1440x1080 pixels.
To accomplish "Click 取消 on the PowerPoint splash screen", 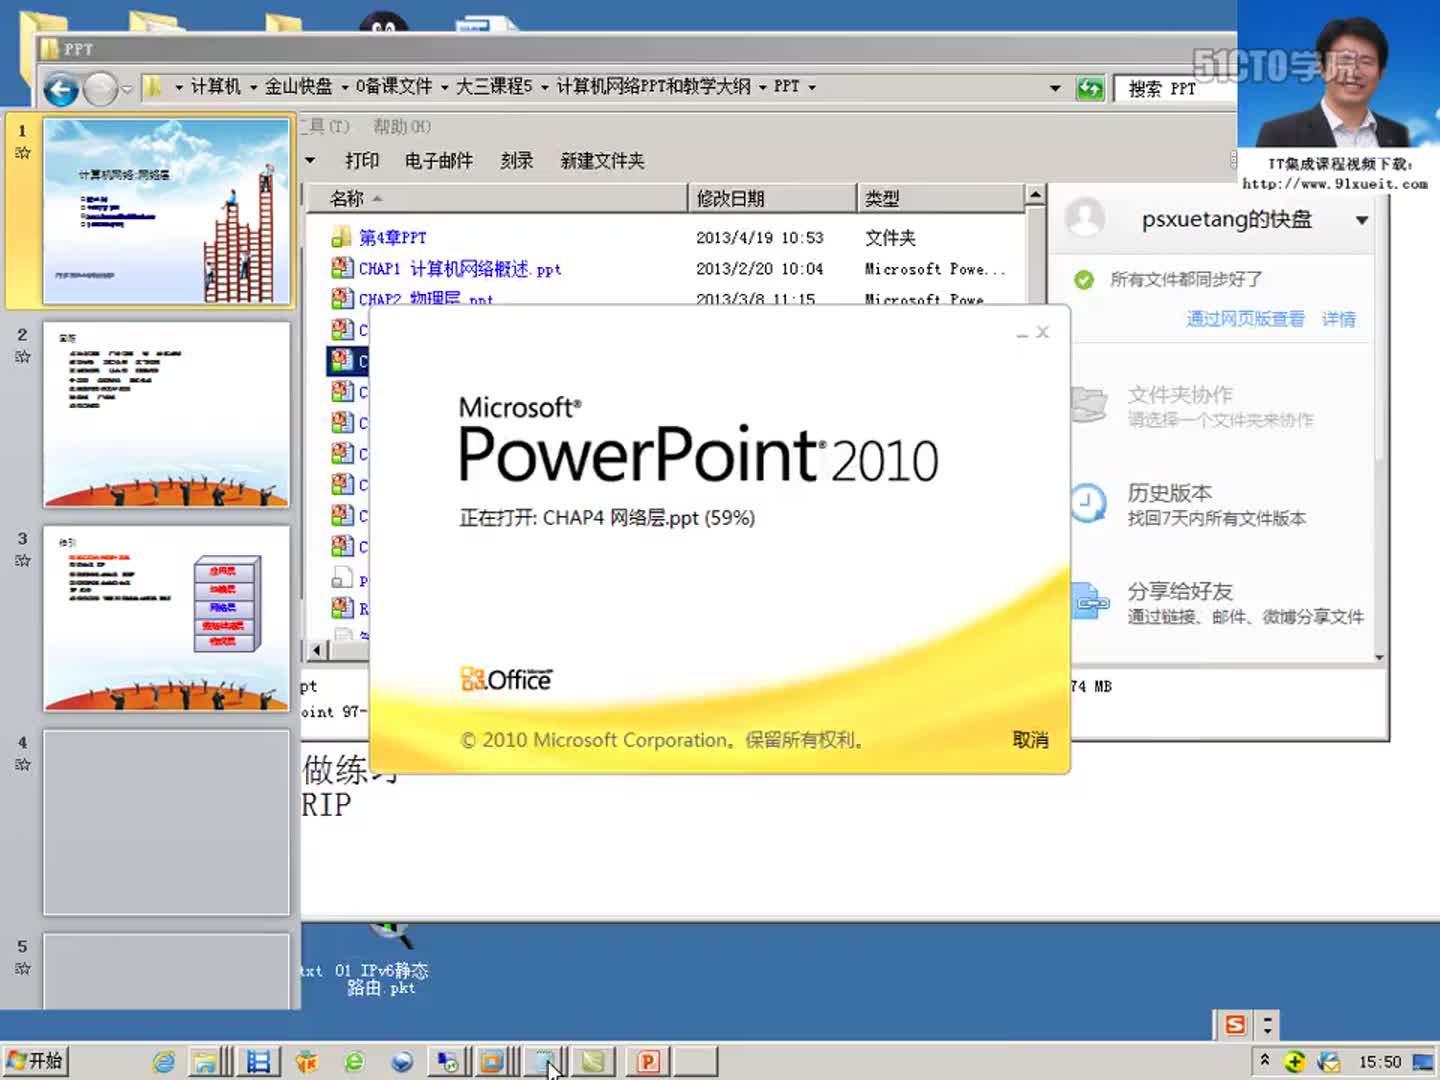I will point(1030,740).
